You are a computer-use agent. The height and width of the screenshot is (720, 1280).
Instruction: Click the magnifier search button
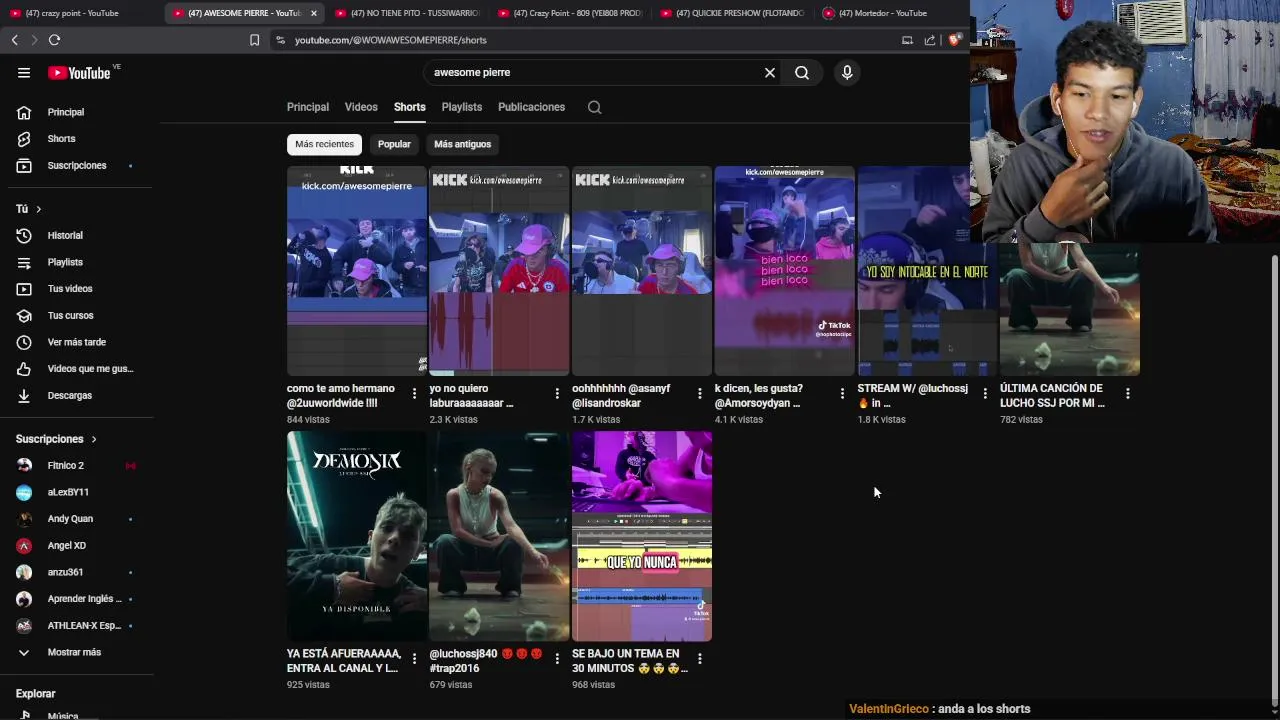coord(802,73)
